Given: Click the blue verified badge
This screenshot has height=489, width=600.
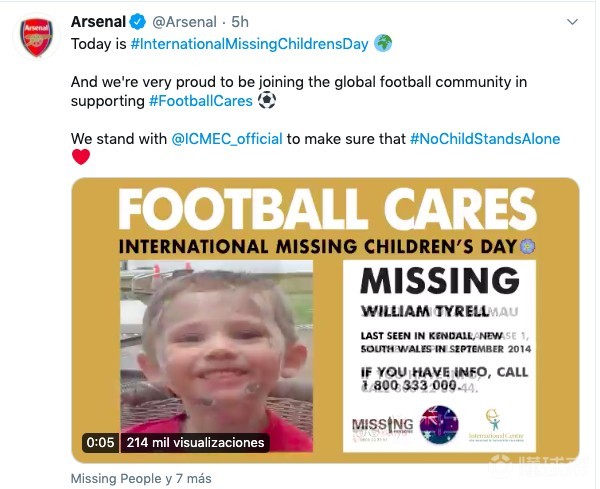Looking at the screenshot, I should coord(137,22).
